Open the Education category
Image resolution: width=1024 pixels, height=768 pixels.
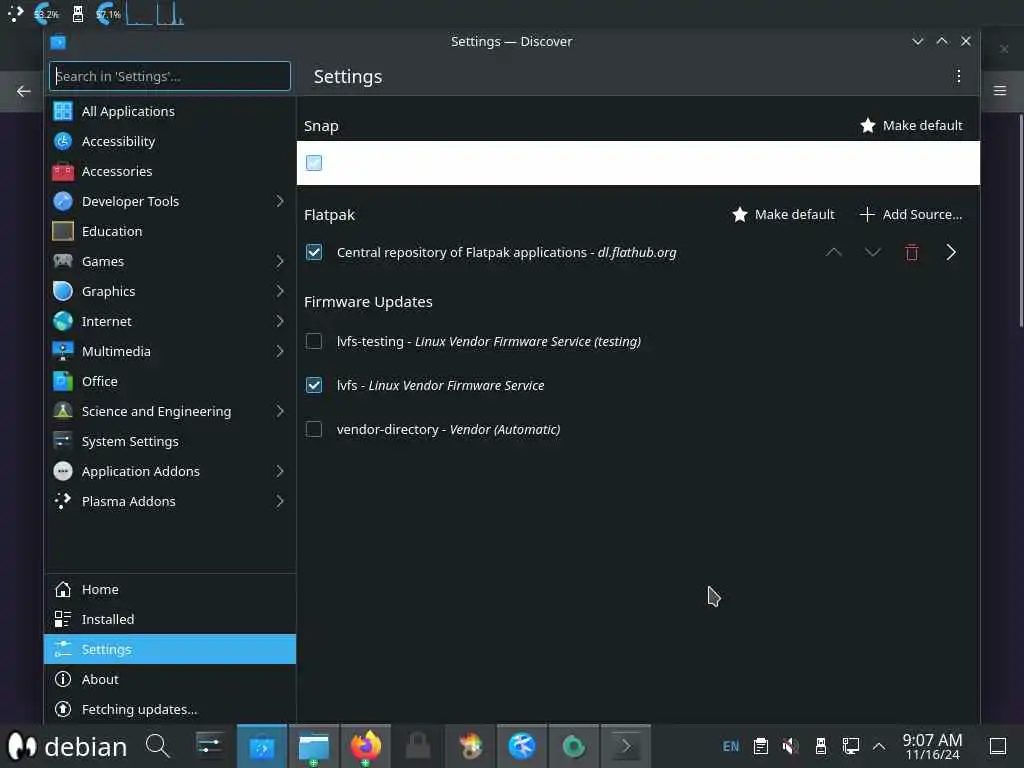coord(170,231)
